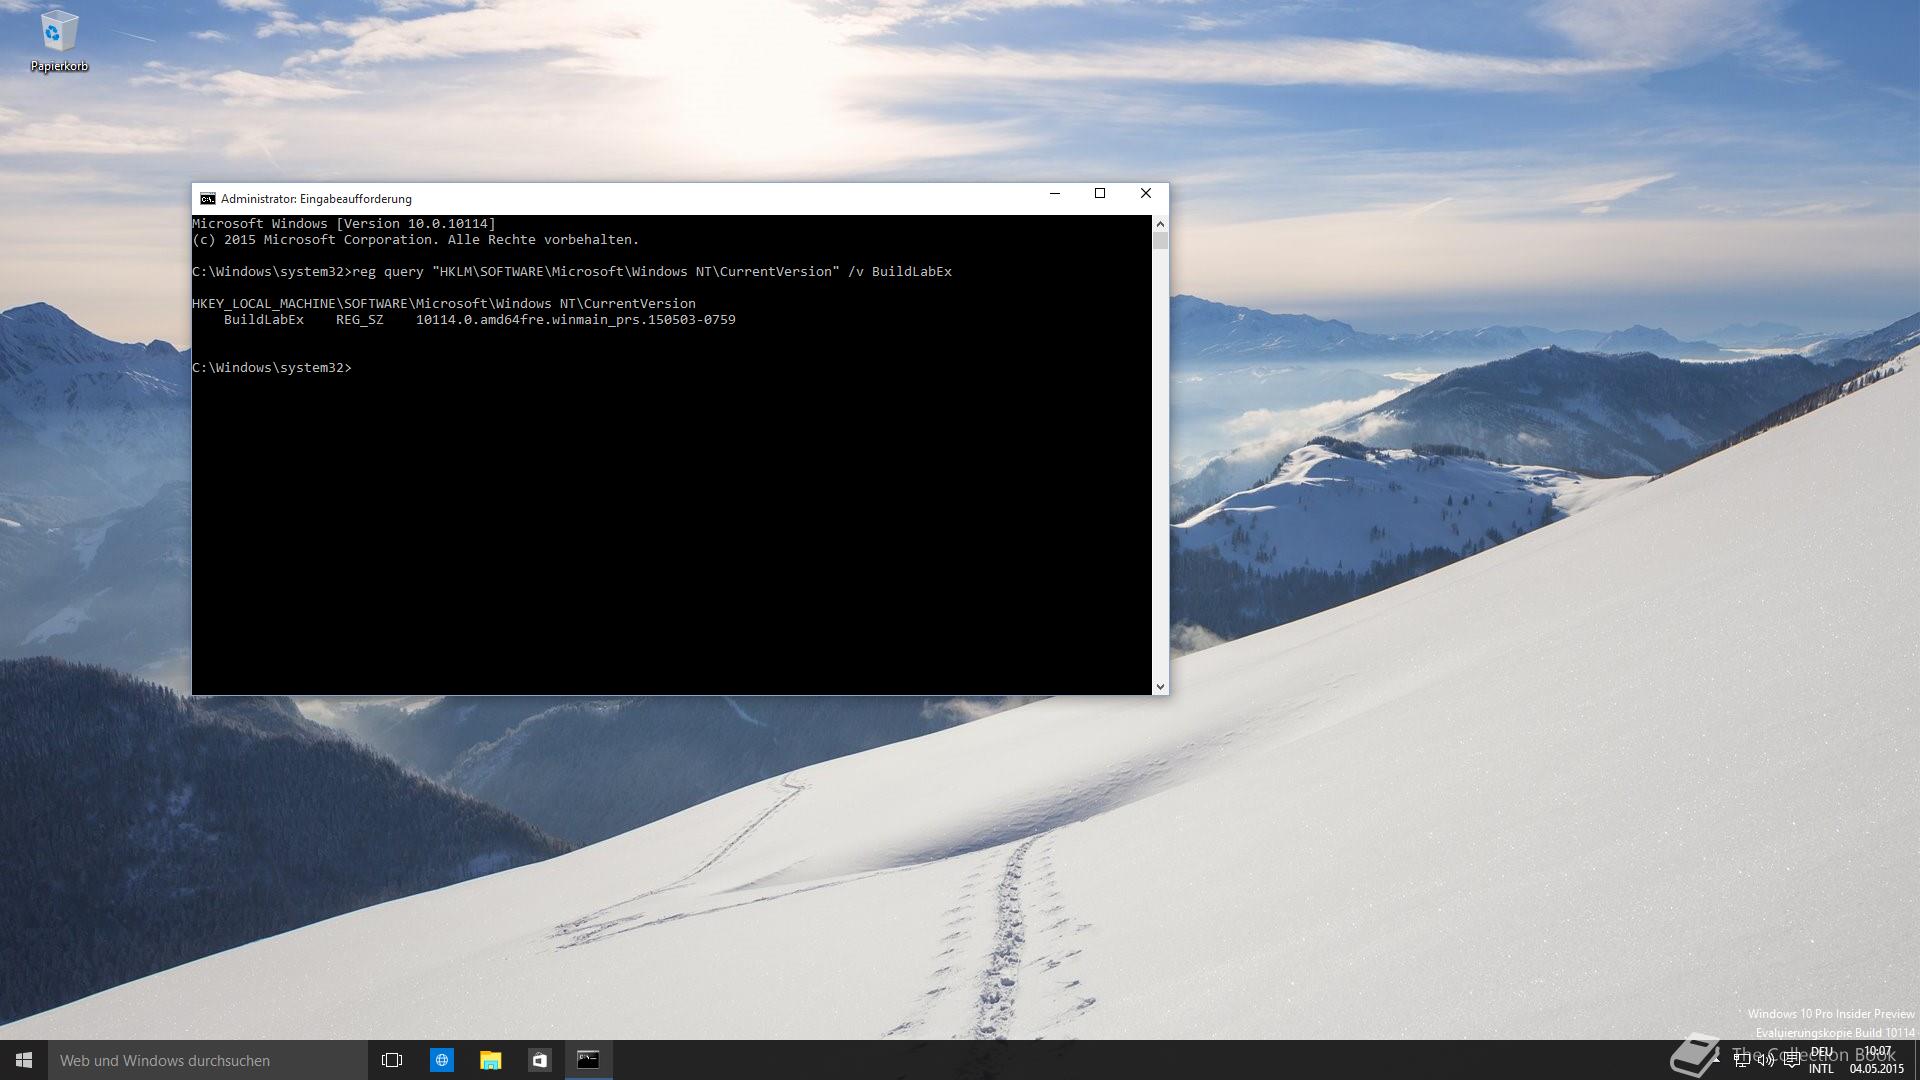Show hidden tray icons arrow
Viewport: 1920px width, 1080px height.
(1717, 1060)
